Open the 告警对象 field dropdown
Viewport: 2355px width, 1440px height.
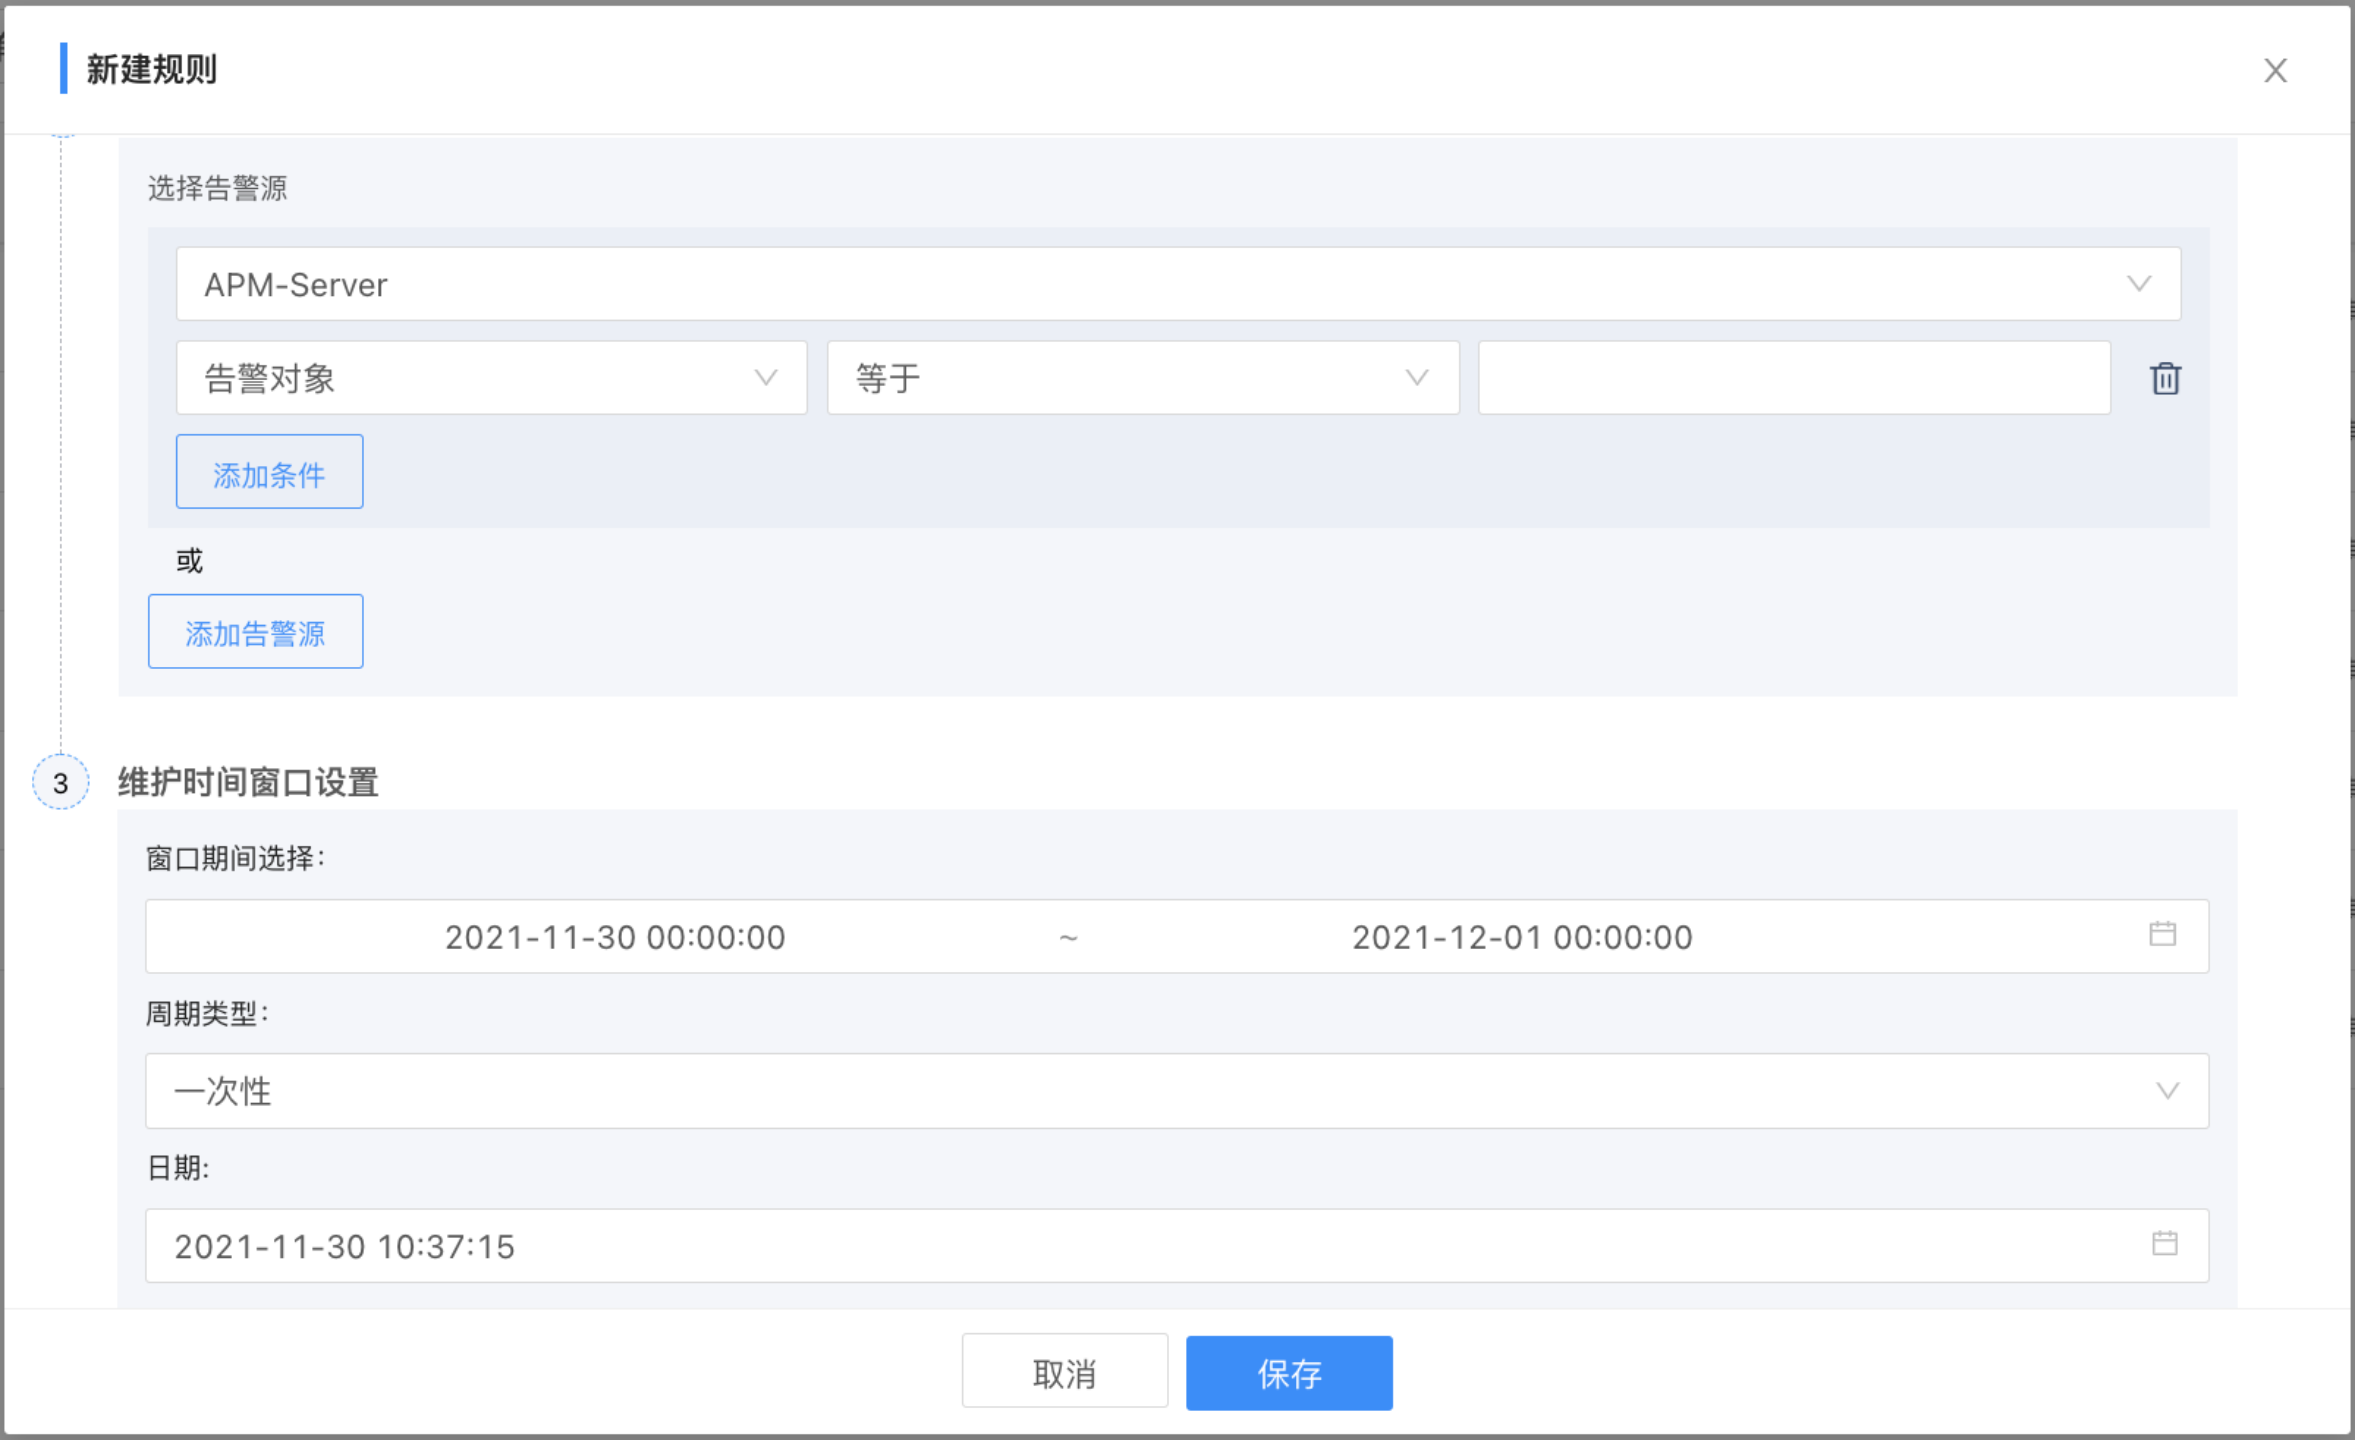(x=491, y=378)
